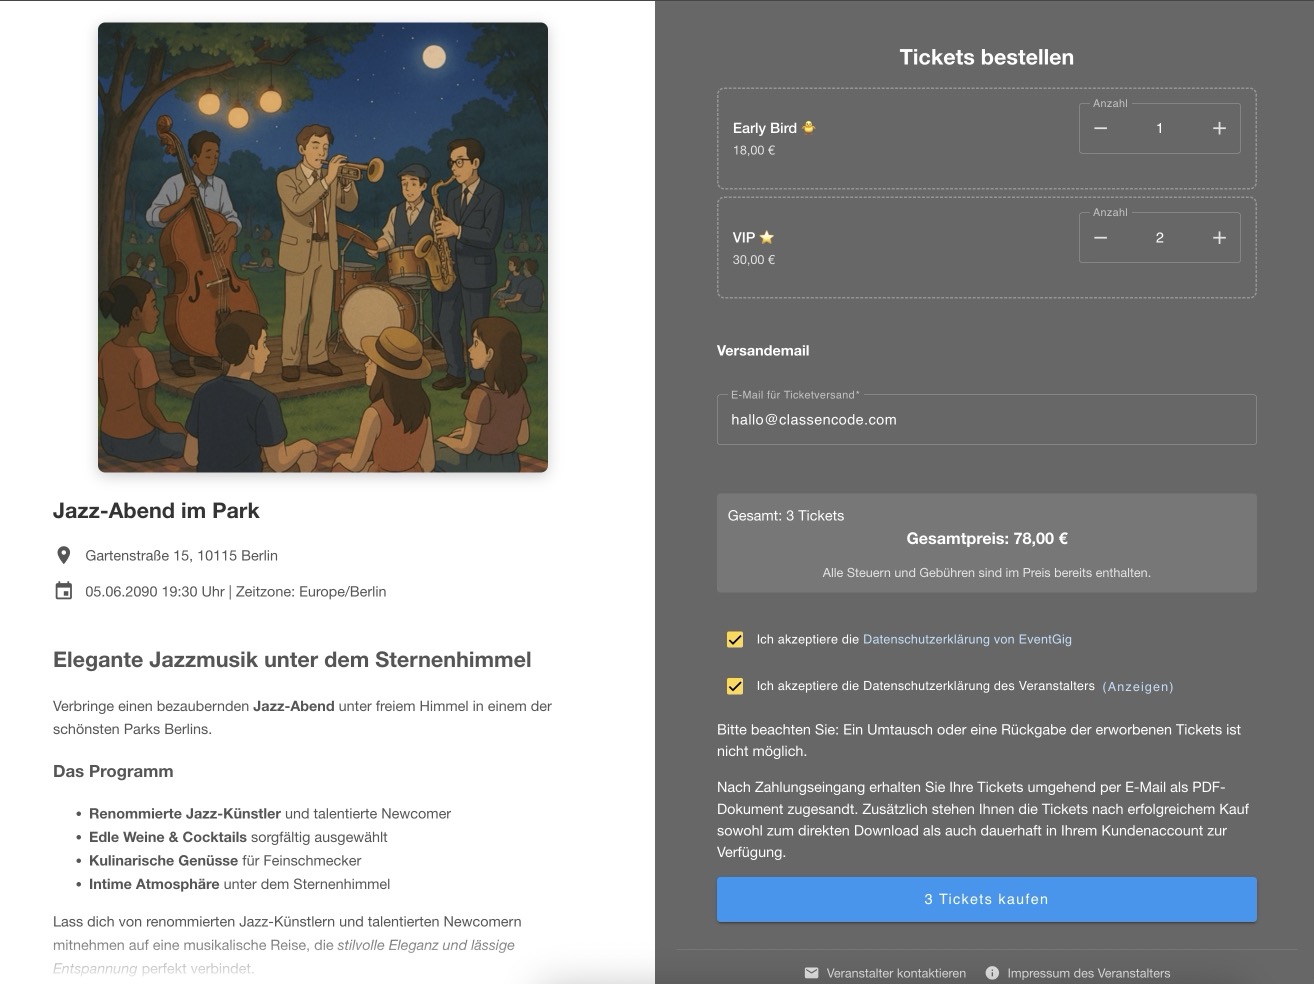The image size is (1314, 984).
Task: Open Veranstalter kontaktieren link
Action: click(896, 973)
